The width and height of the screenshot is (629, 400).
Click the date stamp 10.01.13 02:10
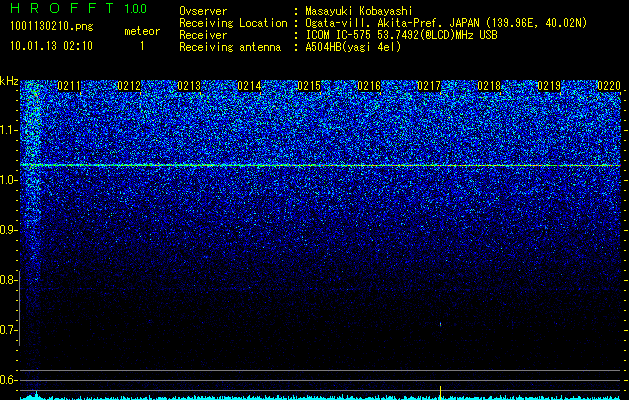(51, 46)
